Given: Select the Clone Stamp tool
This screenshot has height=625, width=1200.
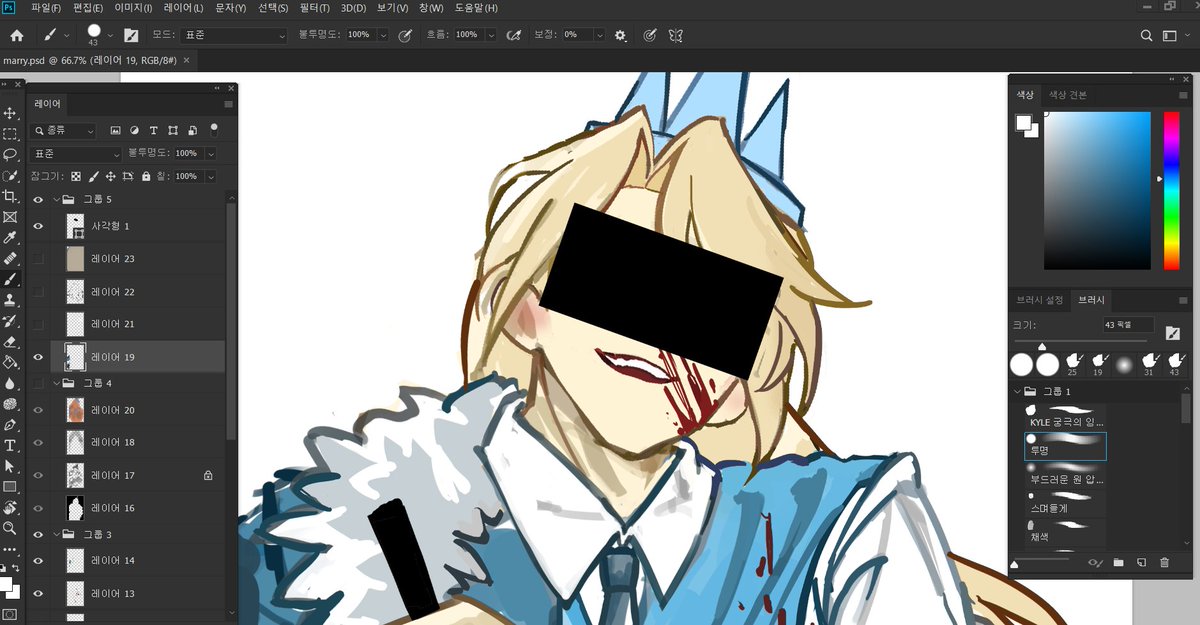Looking at the screenshot, I should point(10,300).
